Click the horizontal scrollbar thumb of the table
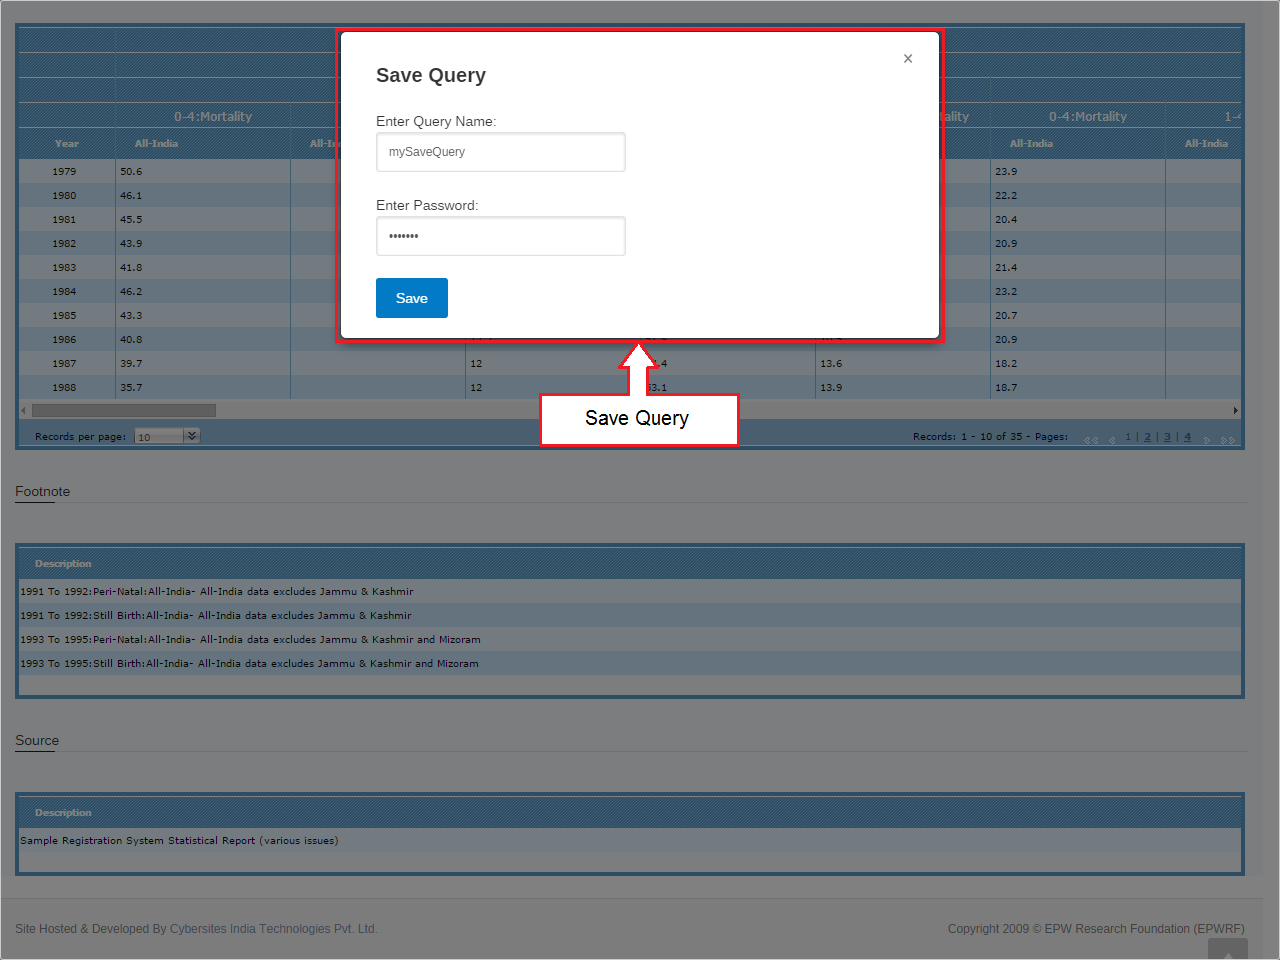This screenshot has width=1280, height=960. (x=123, y=410)
